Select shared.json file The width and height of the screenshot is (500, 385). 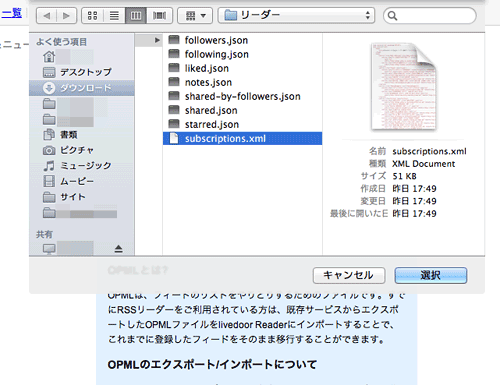(x=242, y=110)
